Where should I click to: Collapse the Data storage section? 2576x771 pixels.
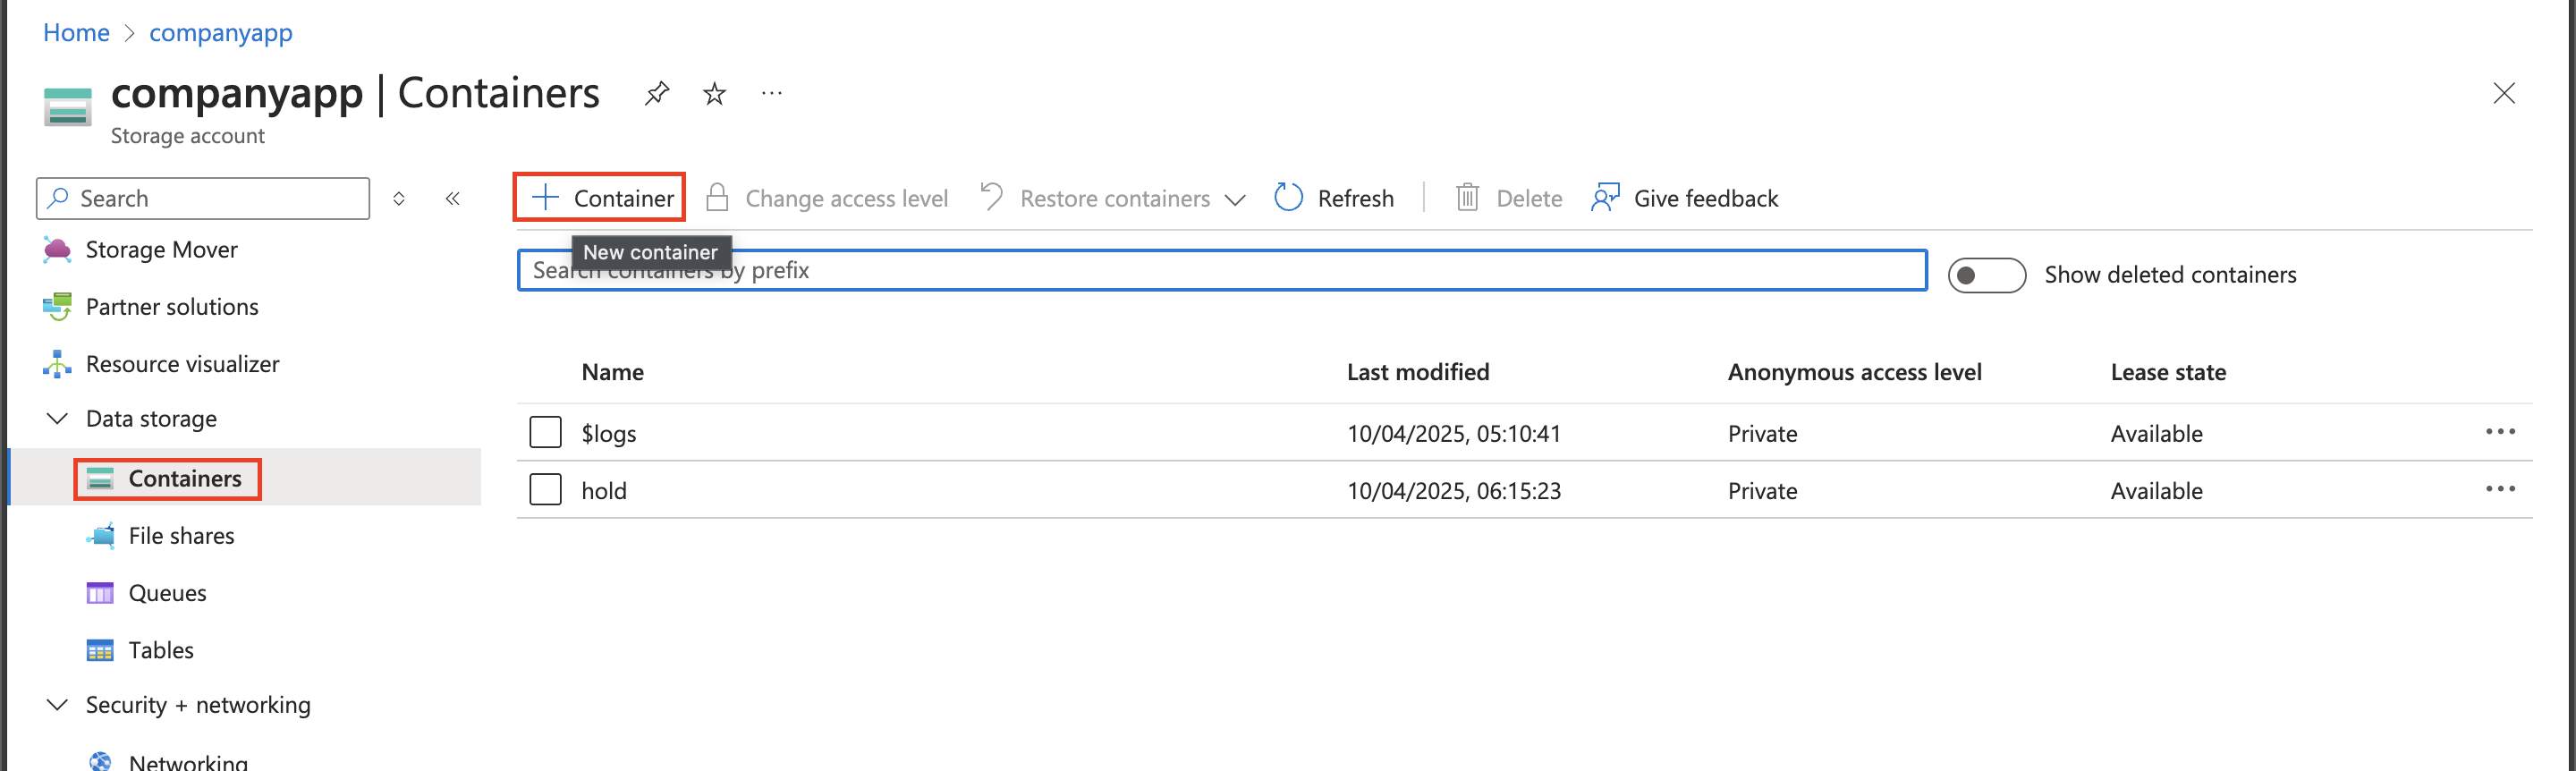click(58, 418)
